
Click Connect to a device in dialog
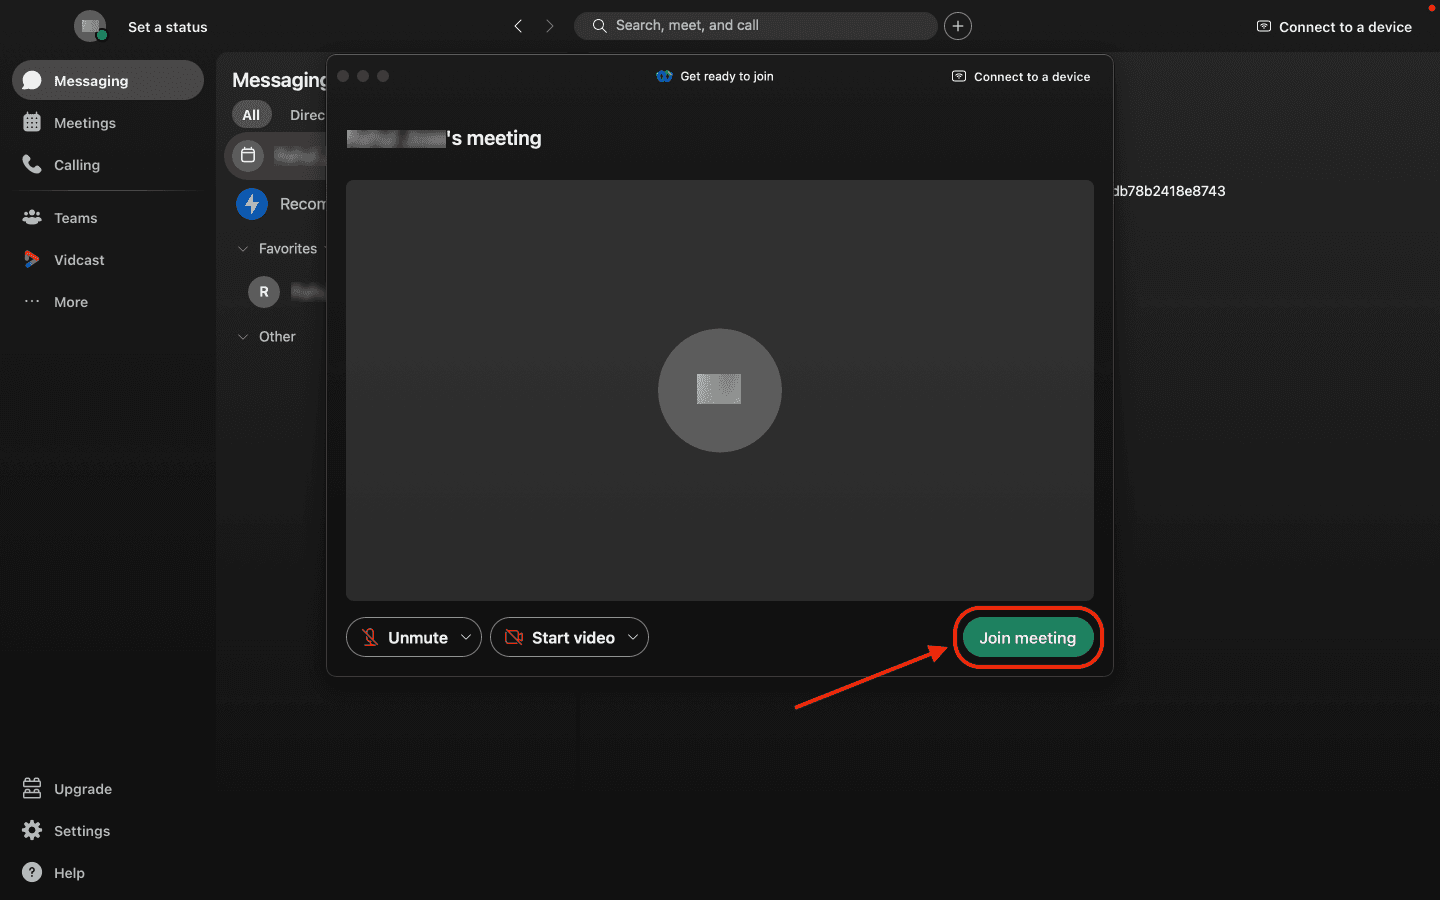click(1021, 77)
